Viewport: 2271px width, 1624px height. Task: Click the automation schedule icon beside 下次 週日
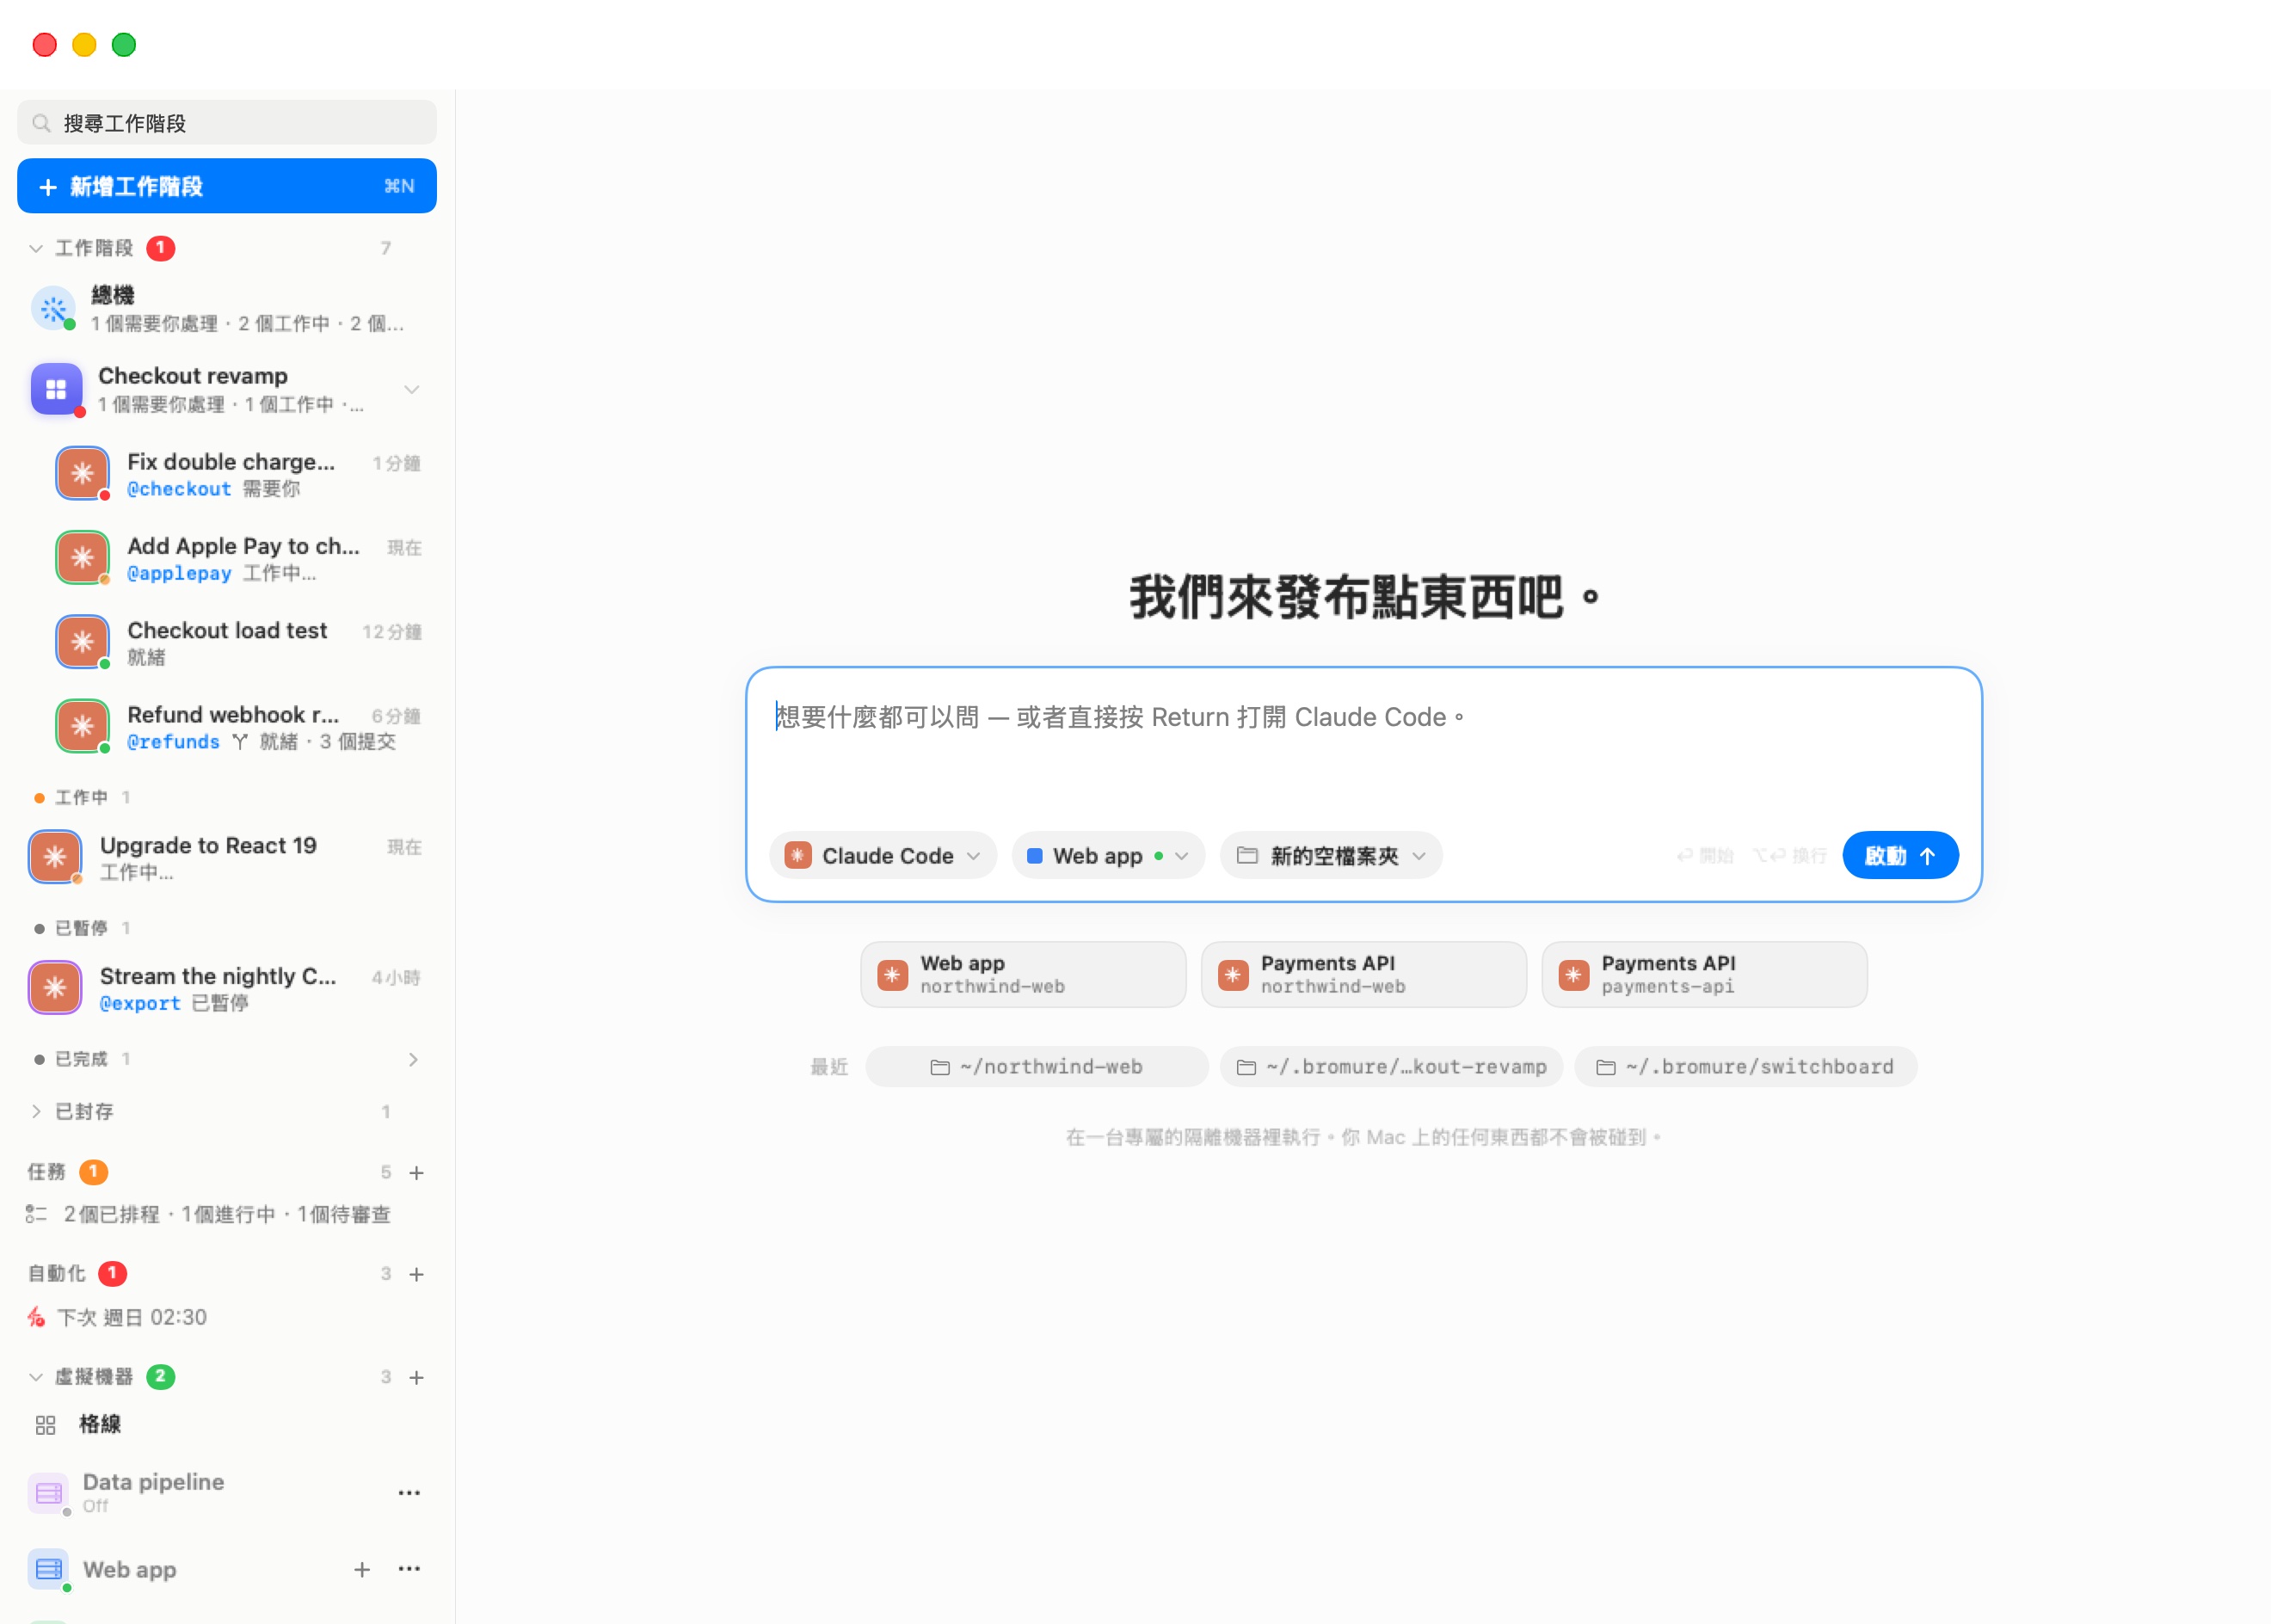coord(36,1317)
